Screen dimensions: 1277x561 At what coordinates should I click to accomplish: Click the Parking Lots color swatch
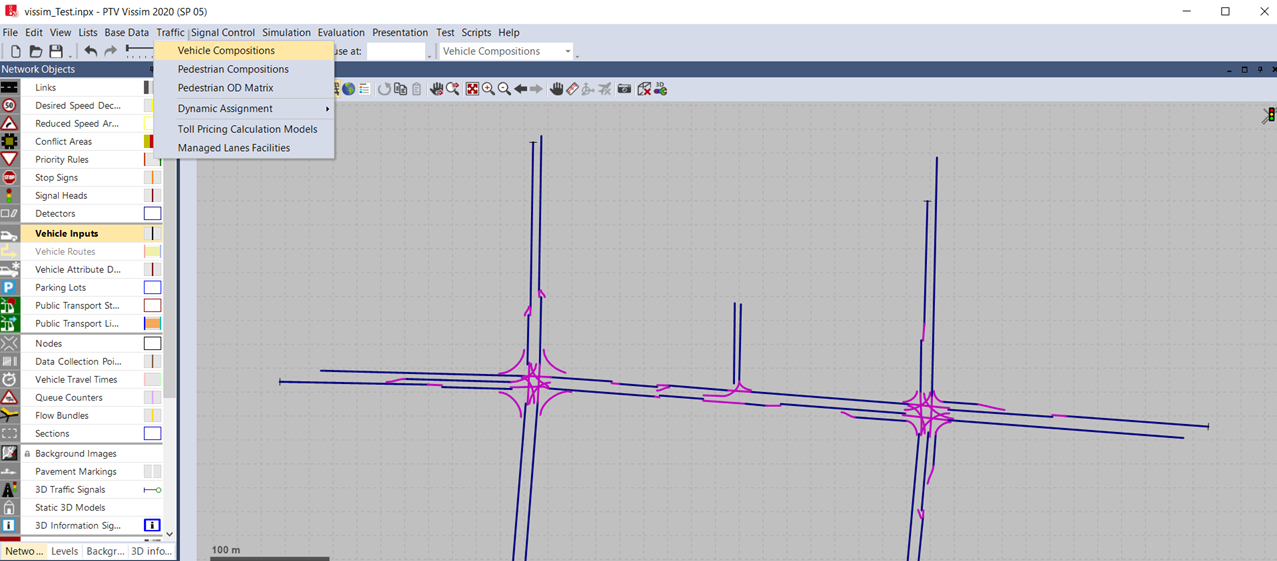tap(152, 288)
